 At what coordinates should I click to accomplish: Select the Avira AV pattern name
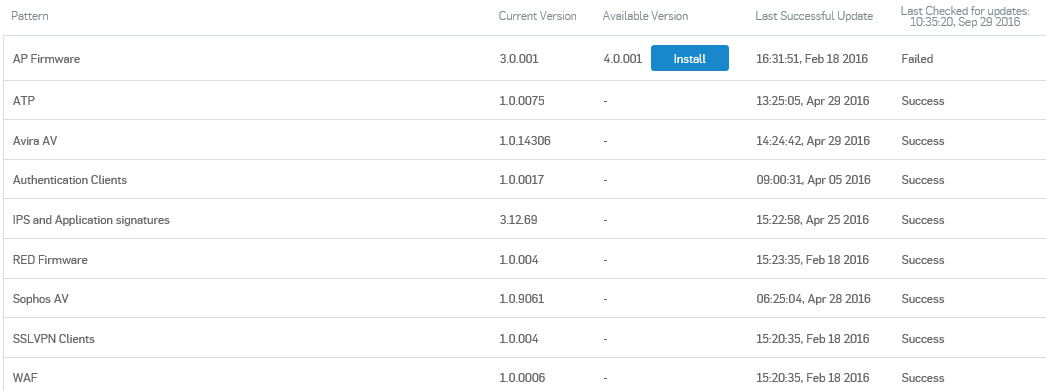(35, 141)
